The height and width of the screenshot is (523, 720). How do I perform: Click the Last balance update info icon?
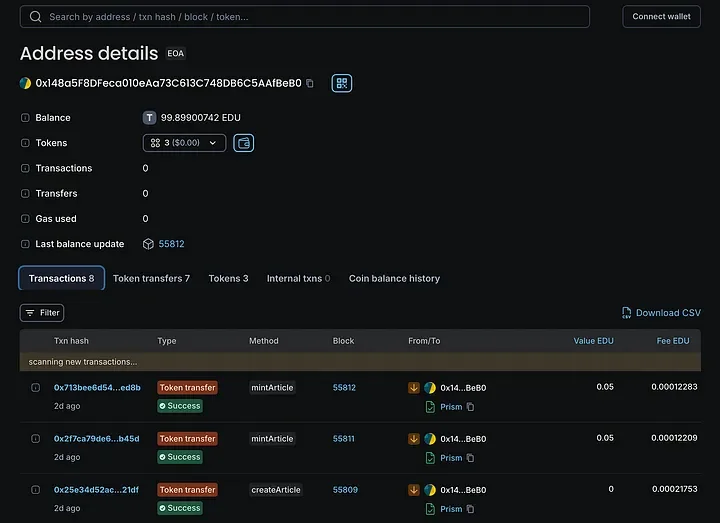pos(25,244)
